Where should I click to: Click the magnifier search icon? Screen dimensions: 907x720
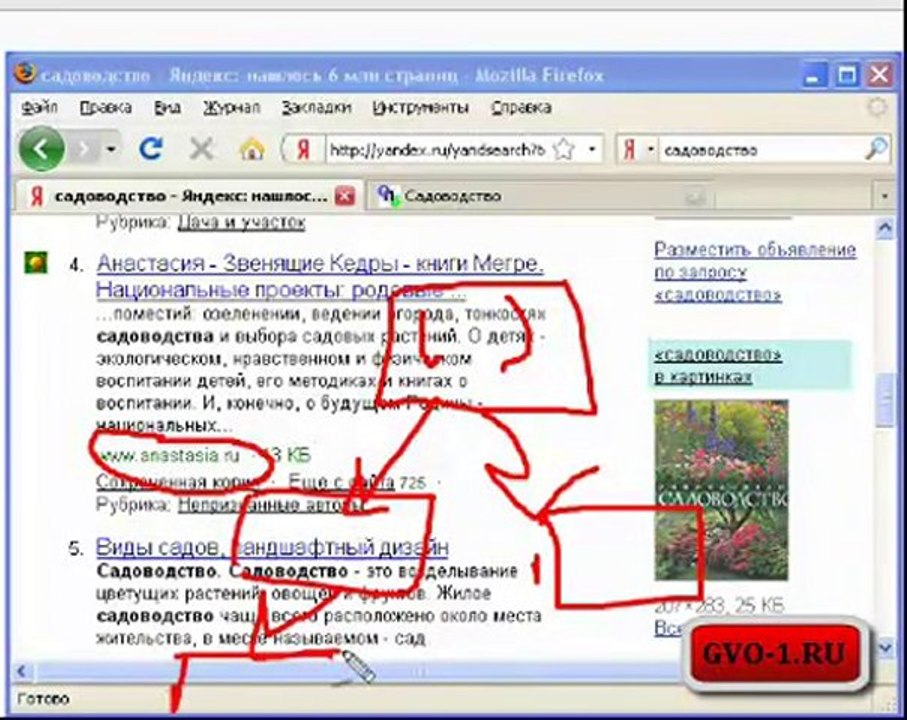(x=876, y=149)
